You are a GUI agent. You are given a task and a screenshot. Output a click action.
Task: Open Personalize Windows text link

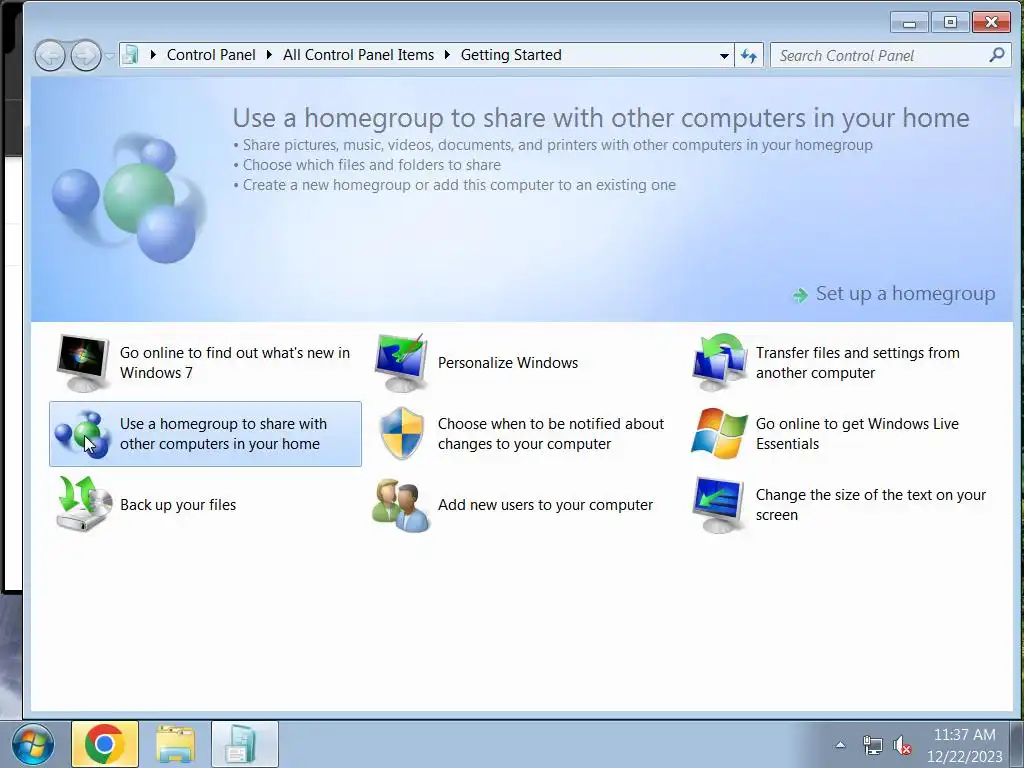(x=508, y=362)
